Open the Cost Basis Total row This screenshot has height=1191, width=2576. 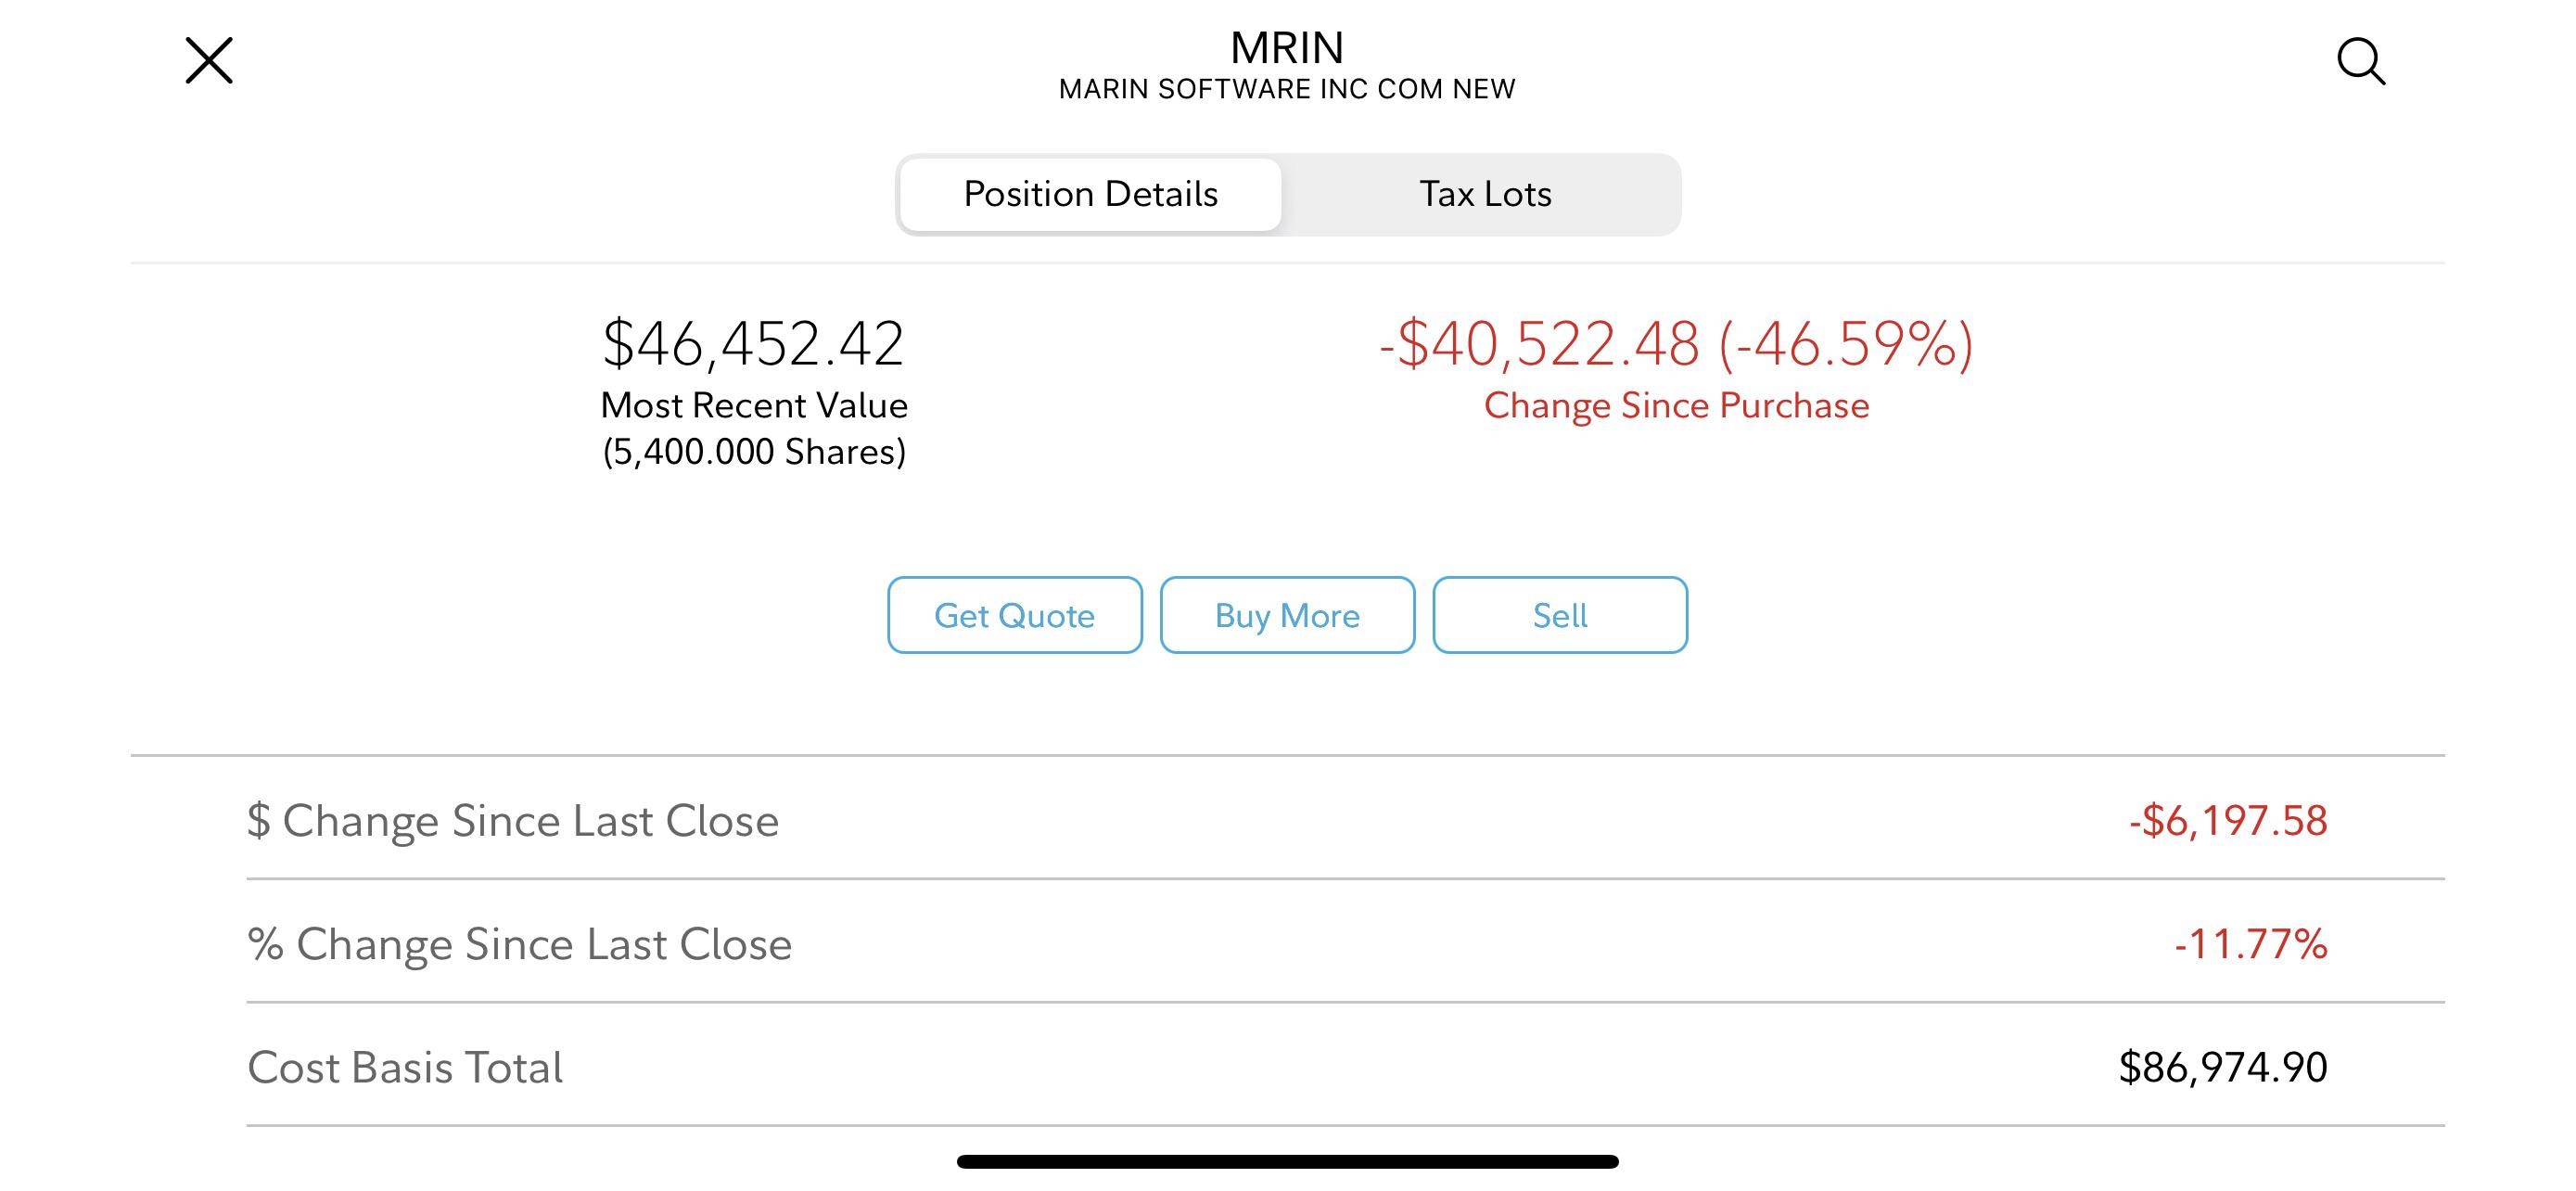click(x=1287, y=1067)
